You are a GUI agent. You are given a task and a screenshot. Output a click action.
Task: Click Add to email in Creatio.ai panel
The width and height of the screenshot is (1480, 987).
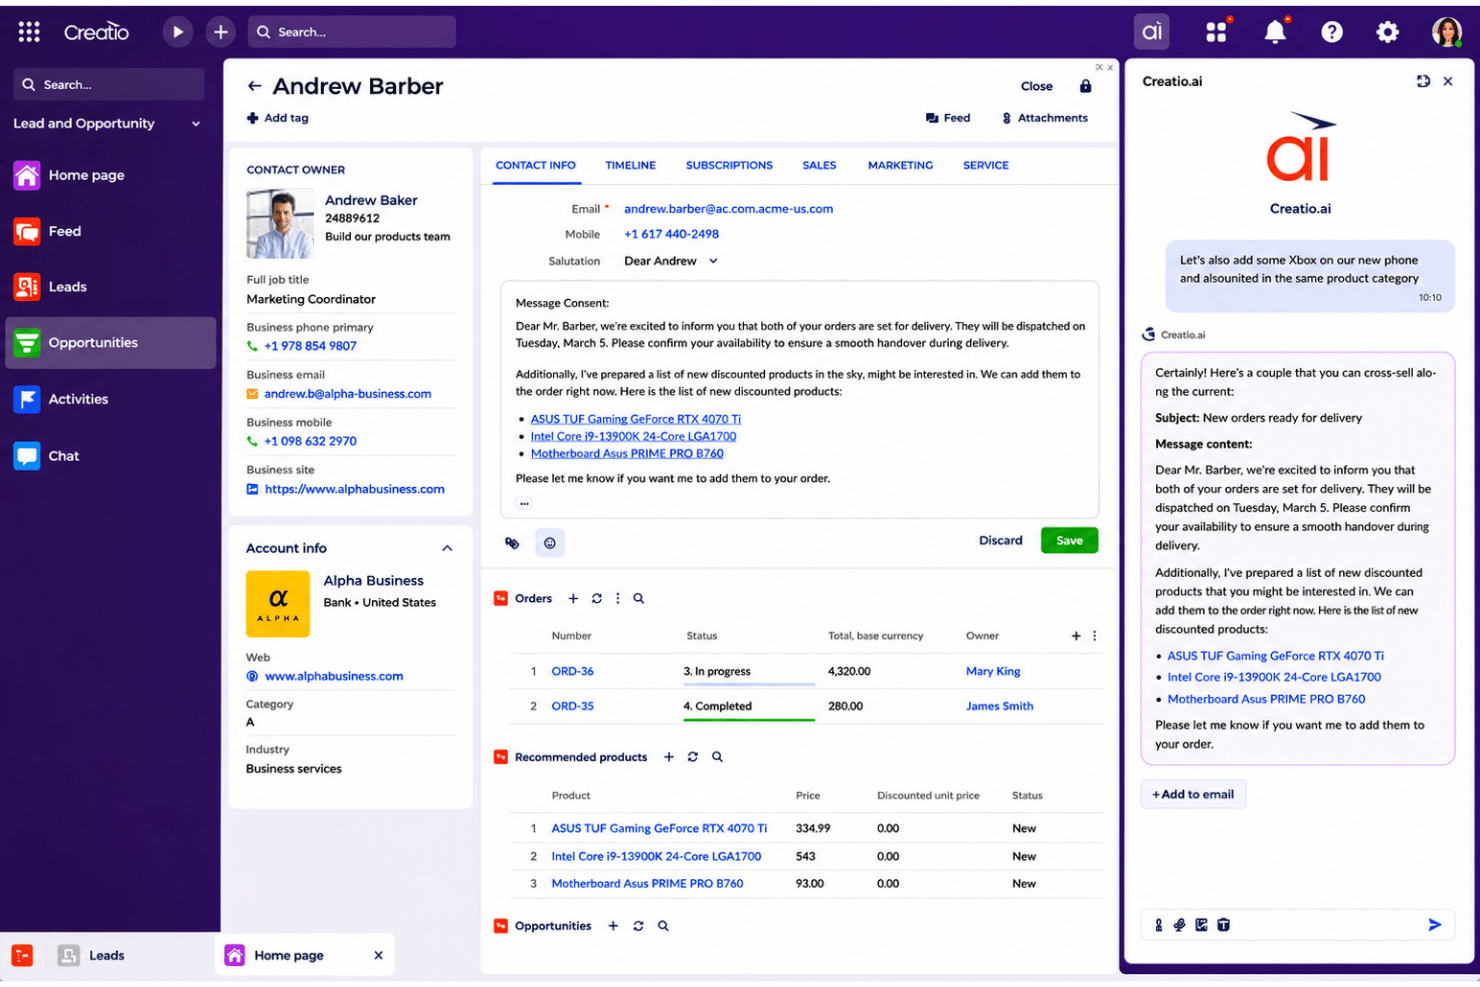(x=1193, y=795)
